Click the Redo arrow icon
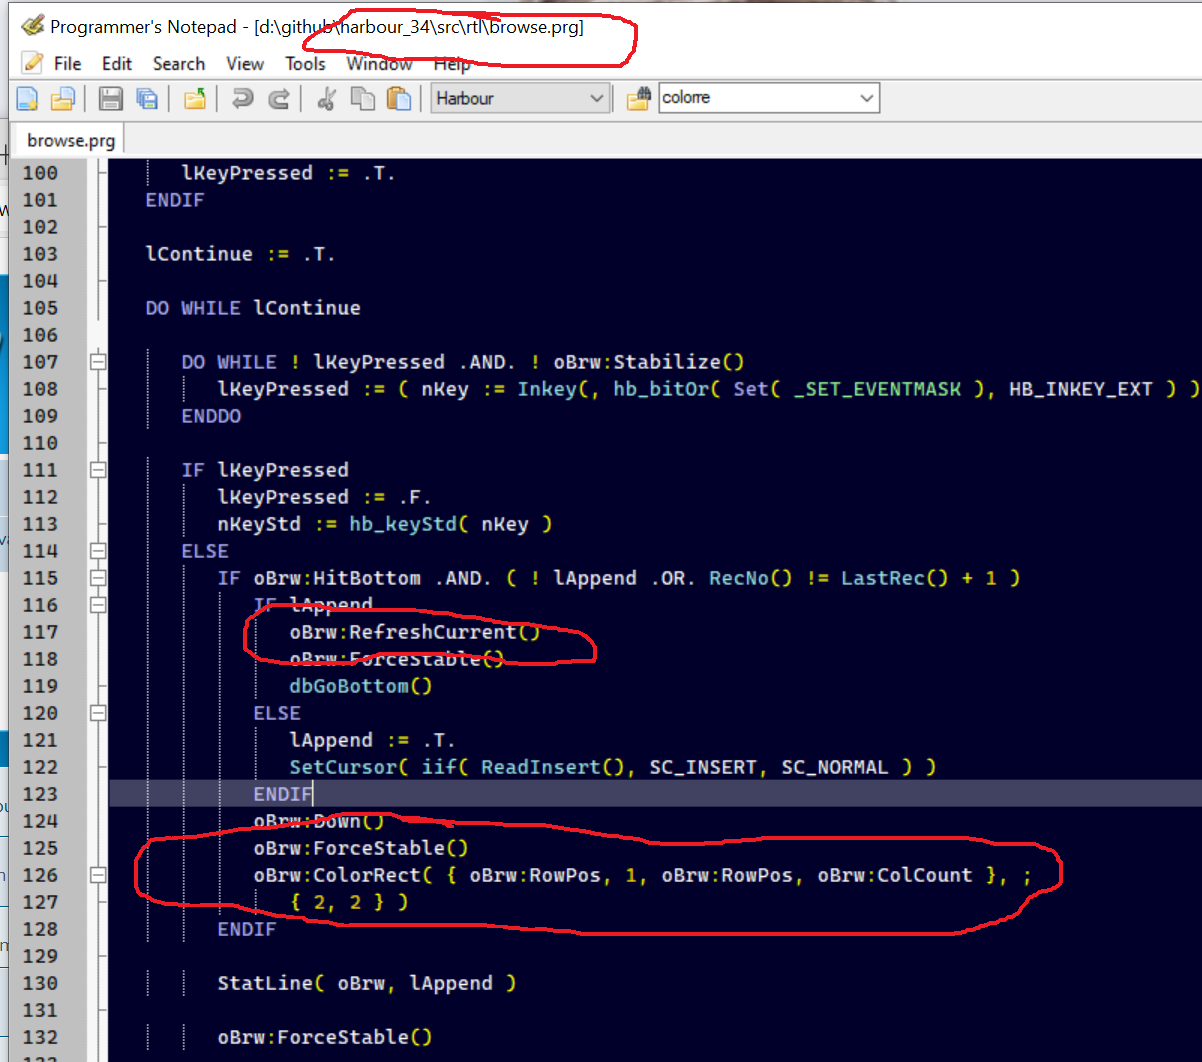 [280, 98]
